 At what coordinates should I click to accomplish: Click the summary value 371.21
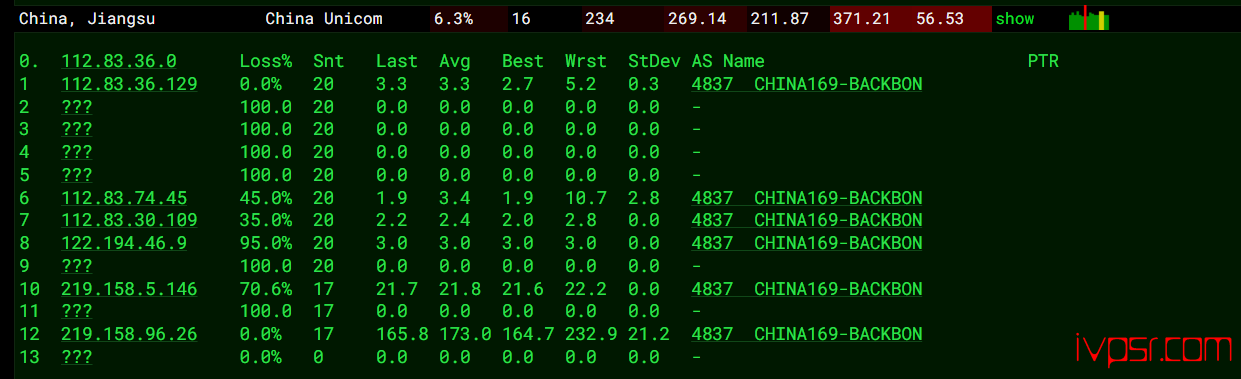pos(861,19)
